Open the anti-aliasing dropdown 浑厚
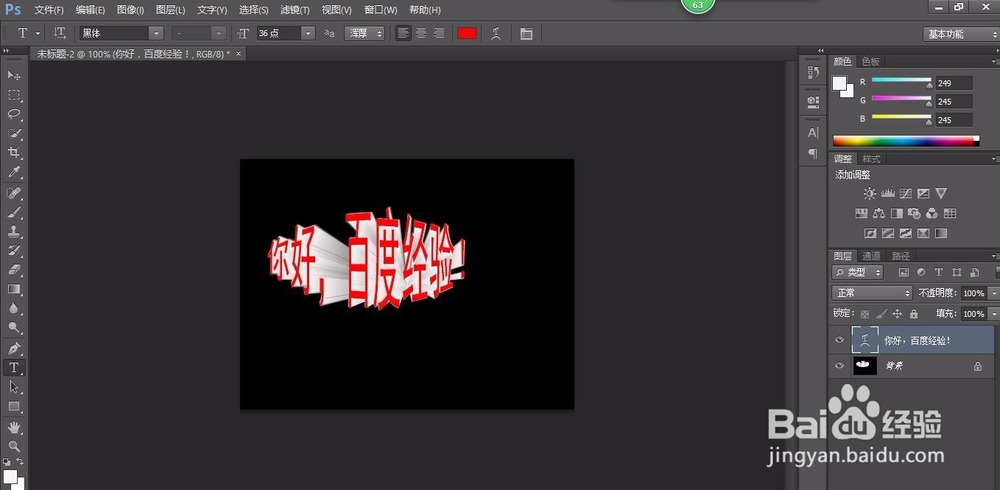The width and height of the screenshot is (1000, 490). (x=364, y=33)
